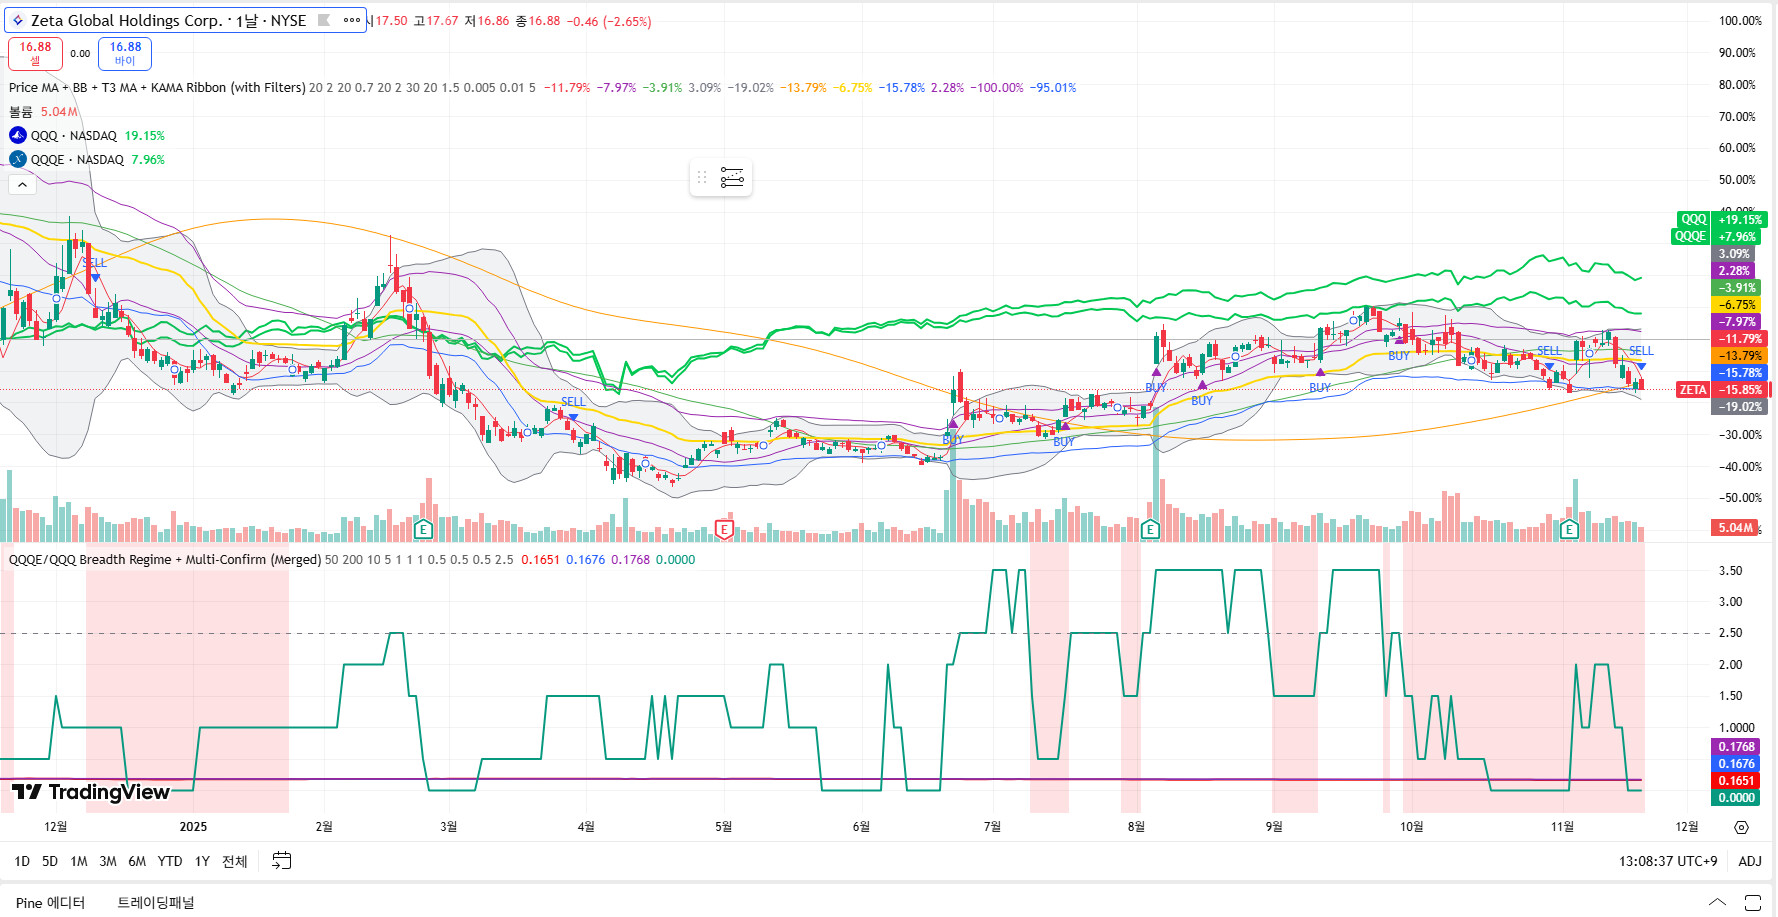
Task: Select the 볼륨 volume legend entry
Action: point(21,111)
